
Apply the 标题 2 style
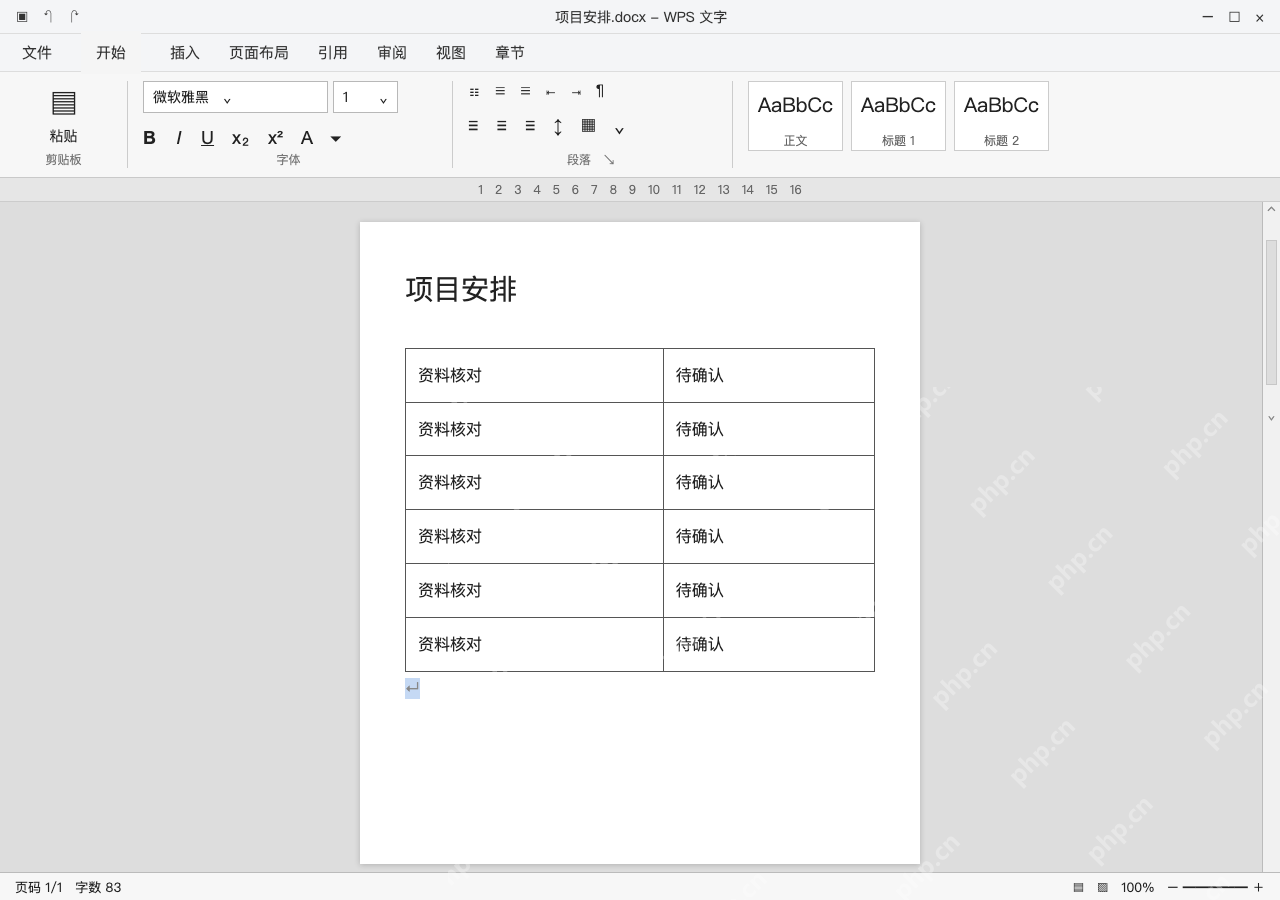(1001, 116)
